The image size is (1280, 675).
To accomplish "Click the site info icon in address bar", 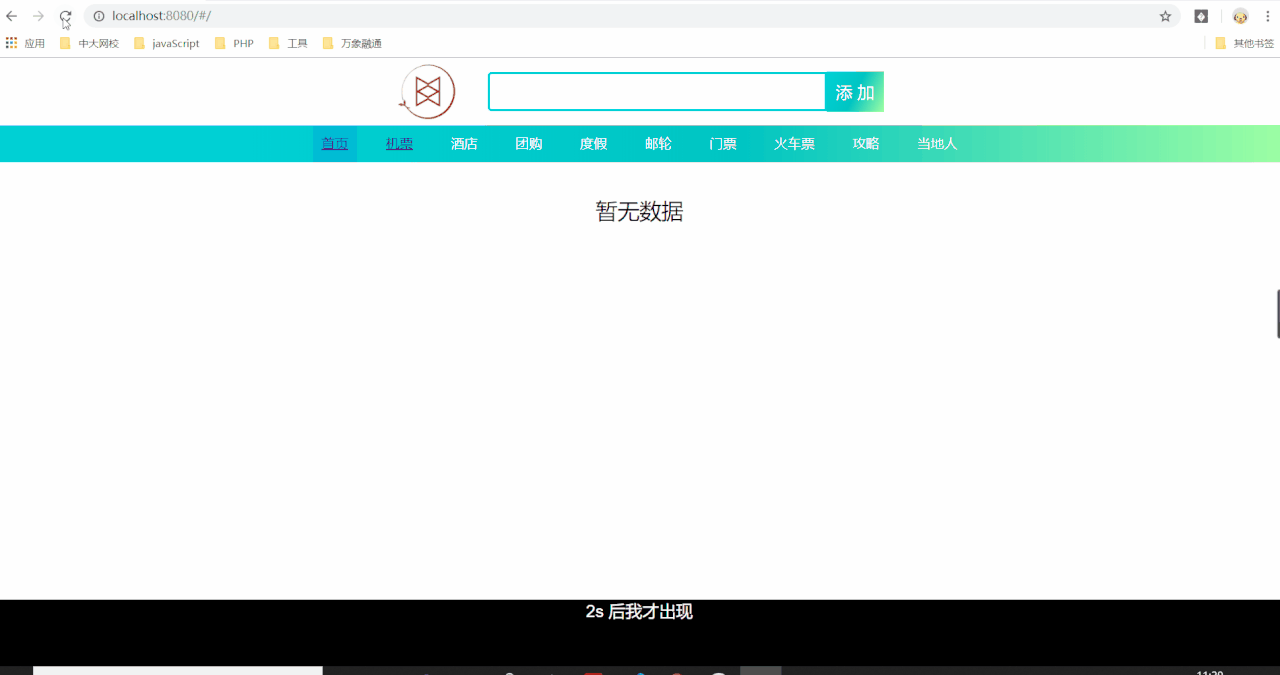I will point(97,16).
